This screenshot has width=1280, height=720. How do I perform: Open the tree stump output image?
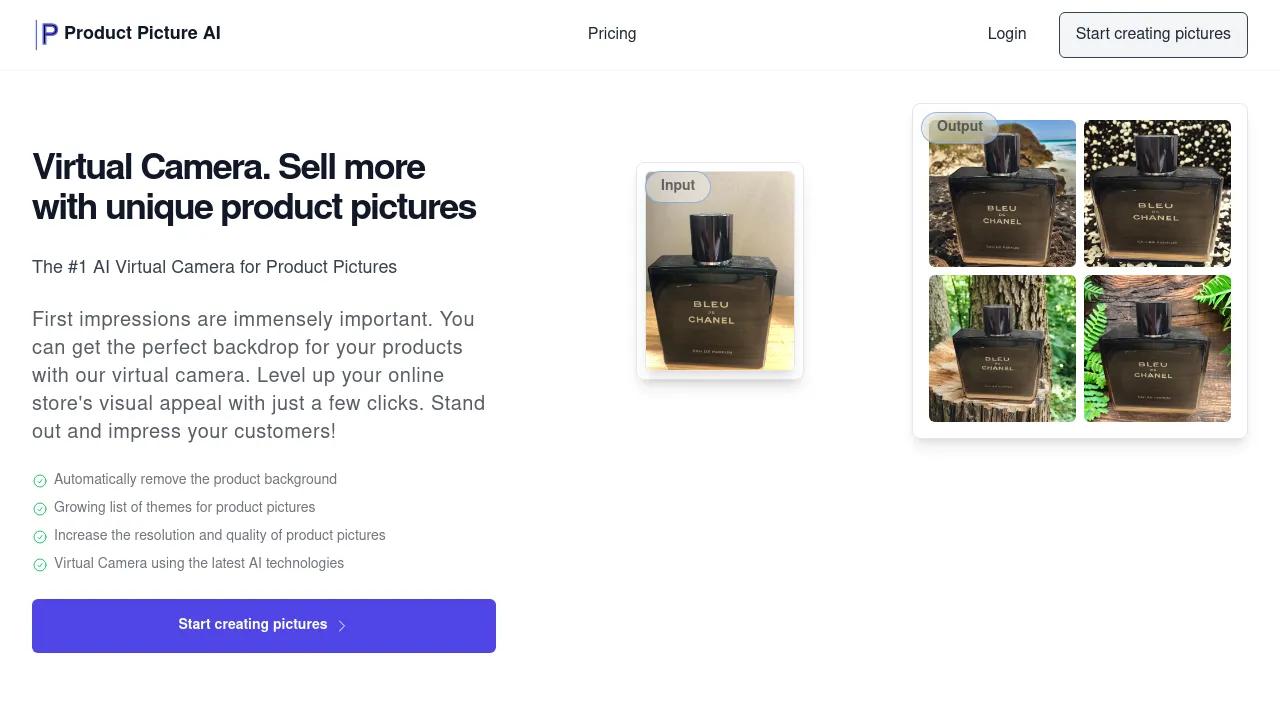1002,349
